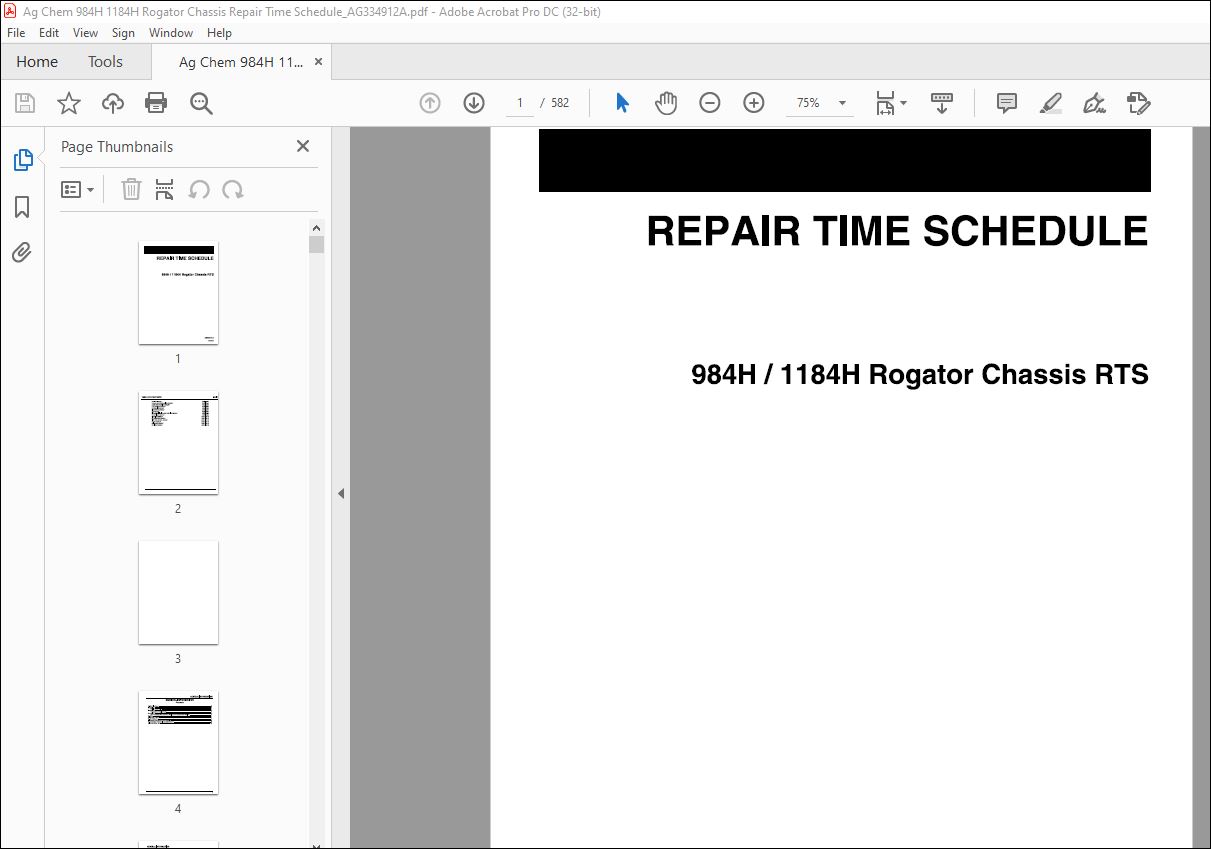Zoom out with the minus circle icon

[710, 103]
